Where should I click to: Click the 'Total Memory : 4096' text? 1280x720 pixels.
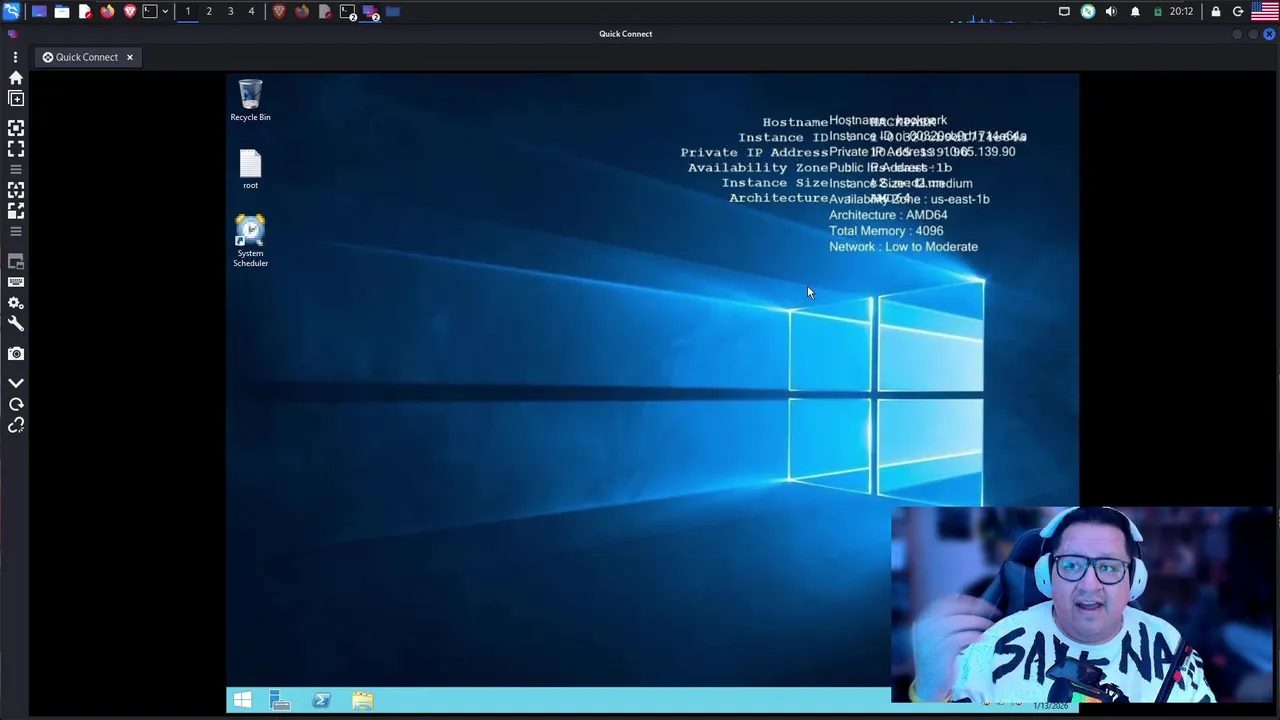tap(886, 231)
